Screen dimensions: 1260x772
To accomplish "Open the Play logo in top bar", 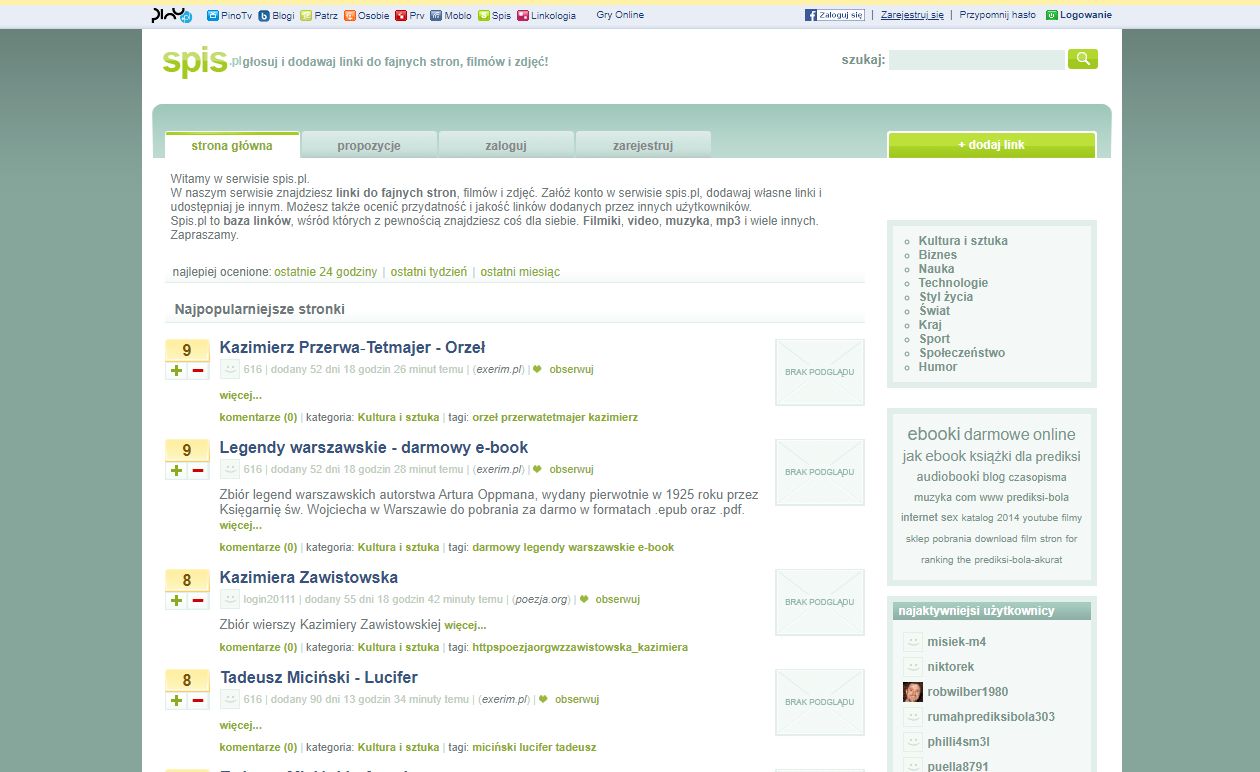I will [x=171, y=15].
